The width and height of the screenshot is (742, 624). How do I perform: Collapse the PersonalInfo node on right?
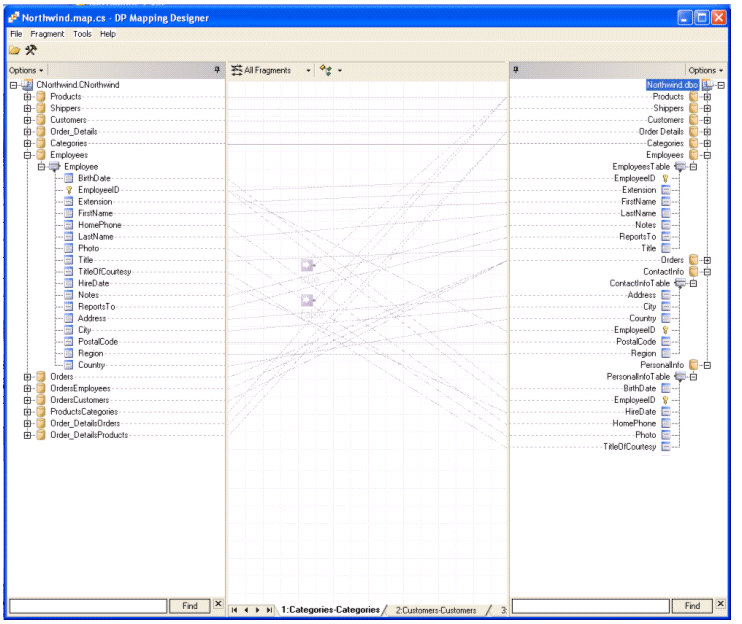click(707, 365)
